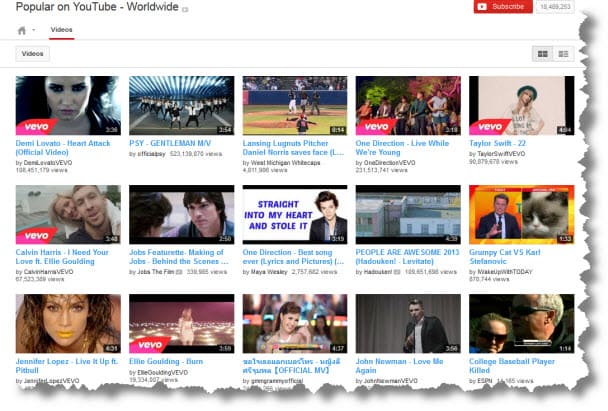Visit JohnNewmanVEVO channel link

tap(390, 381)
